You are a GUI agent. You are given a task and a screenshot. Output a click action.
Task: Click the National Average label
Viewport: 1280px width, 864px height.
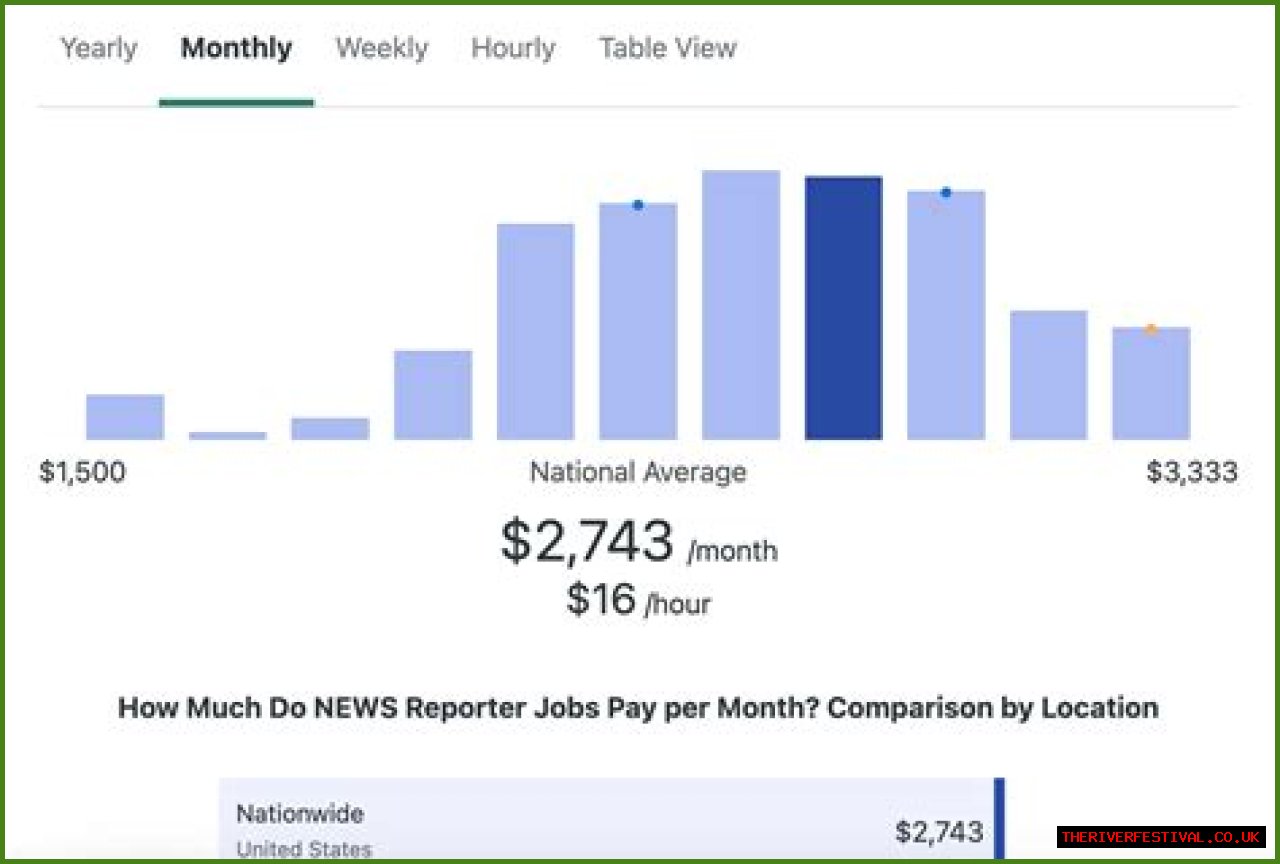pos(638,472)
